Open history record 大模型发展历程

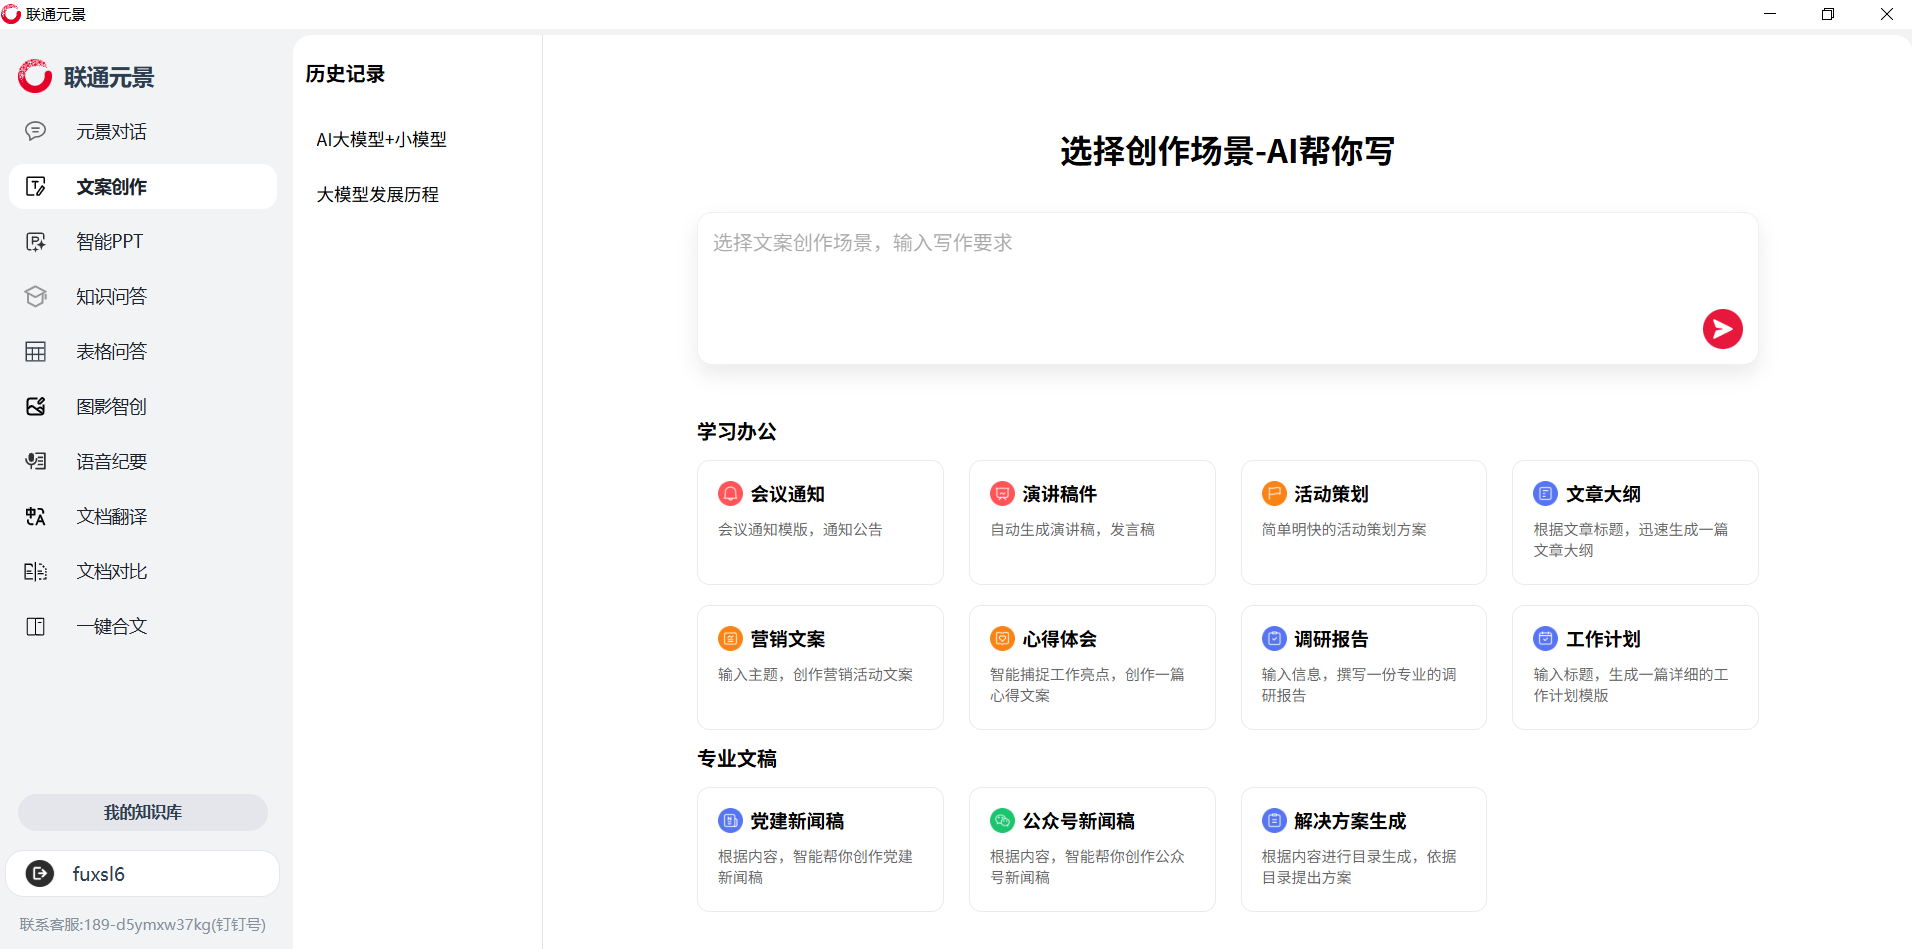[377, 195]
